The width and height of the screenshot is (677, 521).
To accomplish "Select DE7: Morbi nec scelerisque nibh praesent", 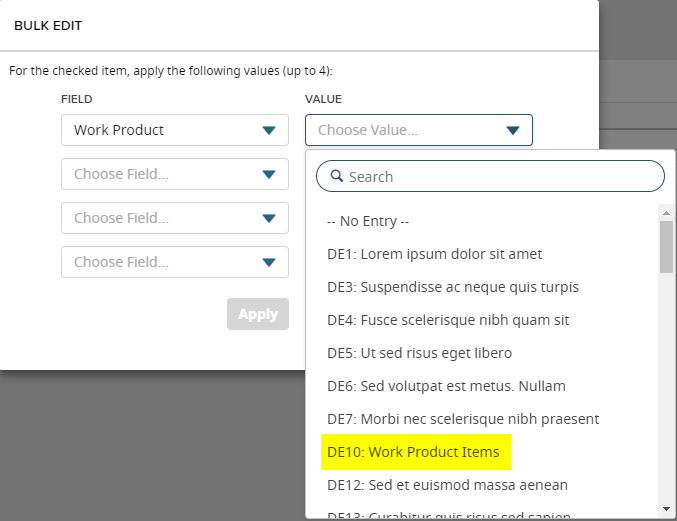I will click(462, 419).
